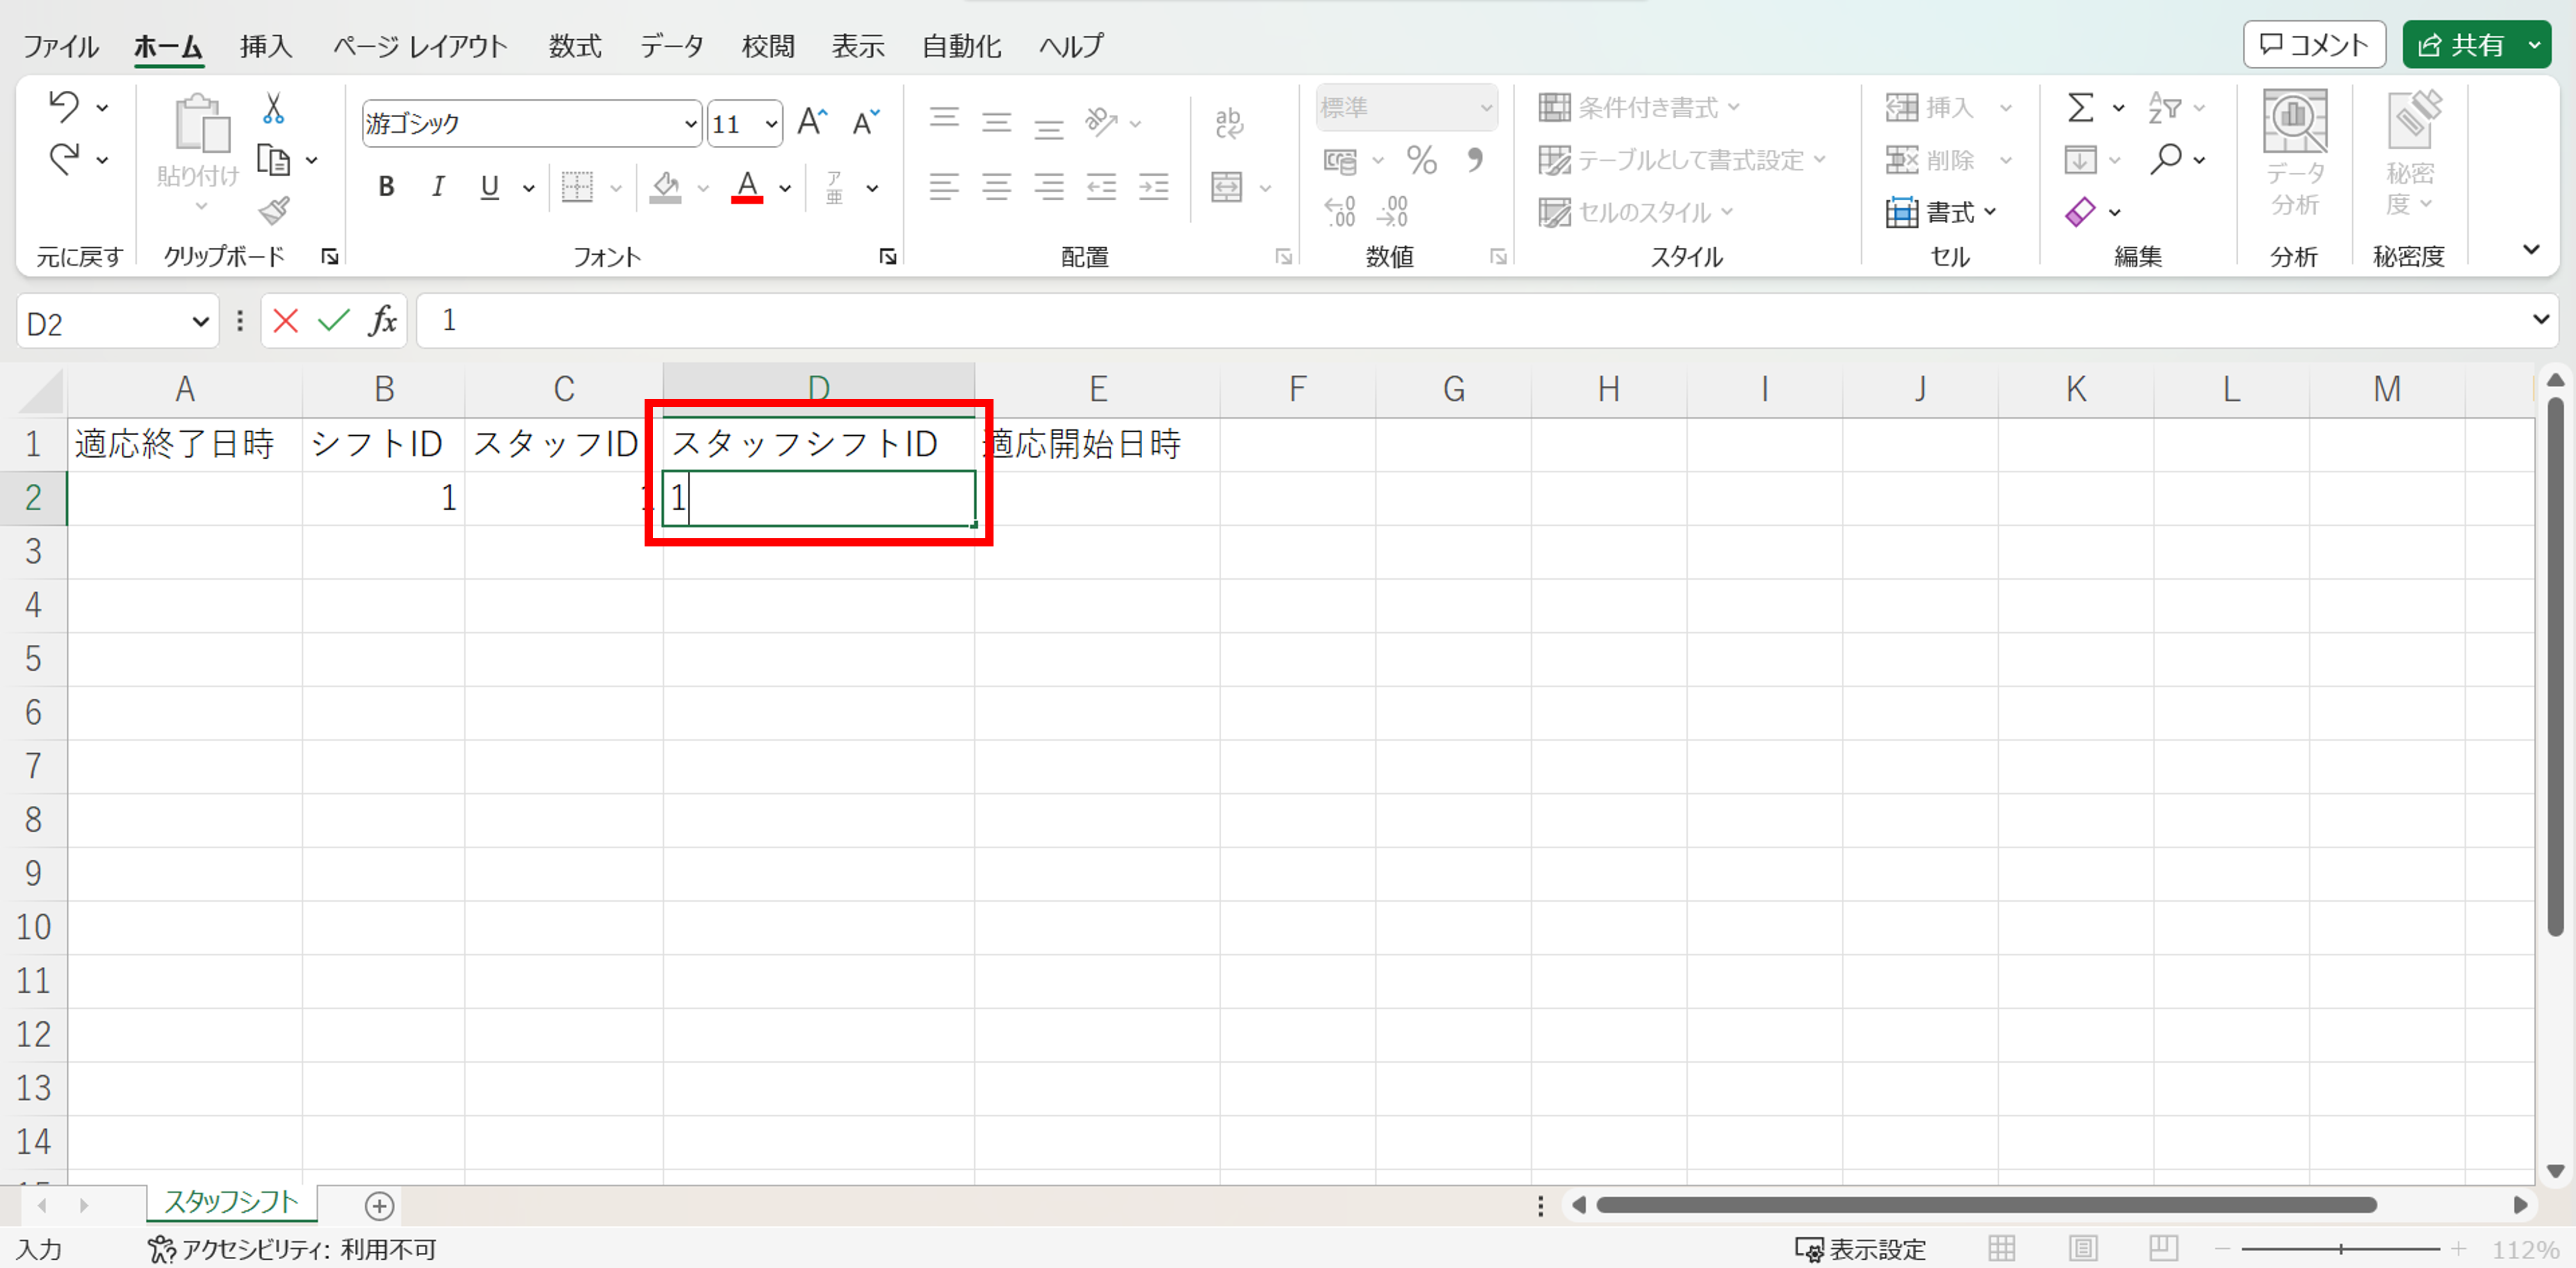
Task: Click the Format Painter brush icon
Action: (x=273, y=210)
